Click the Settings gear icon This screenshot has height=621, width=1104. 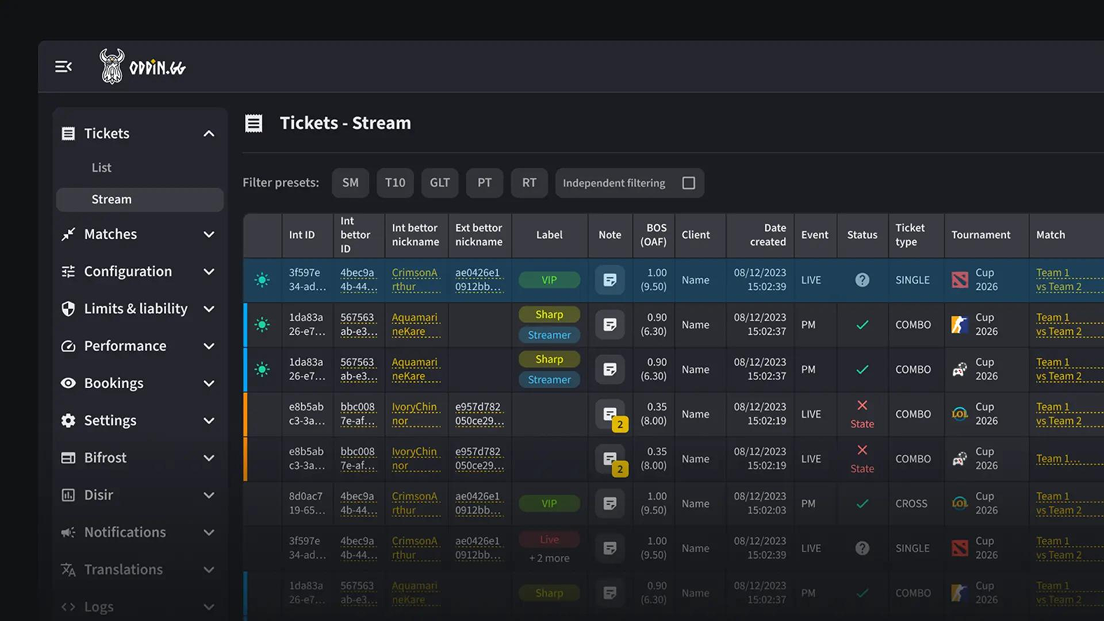tap(68, 421)
